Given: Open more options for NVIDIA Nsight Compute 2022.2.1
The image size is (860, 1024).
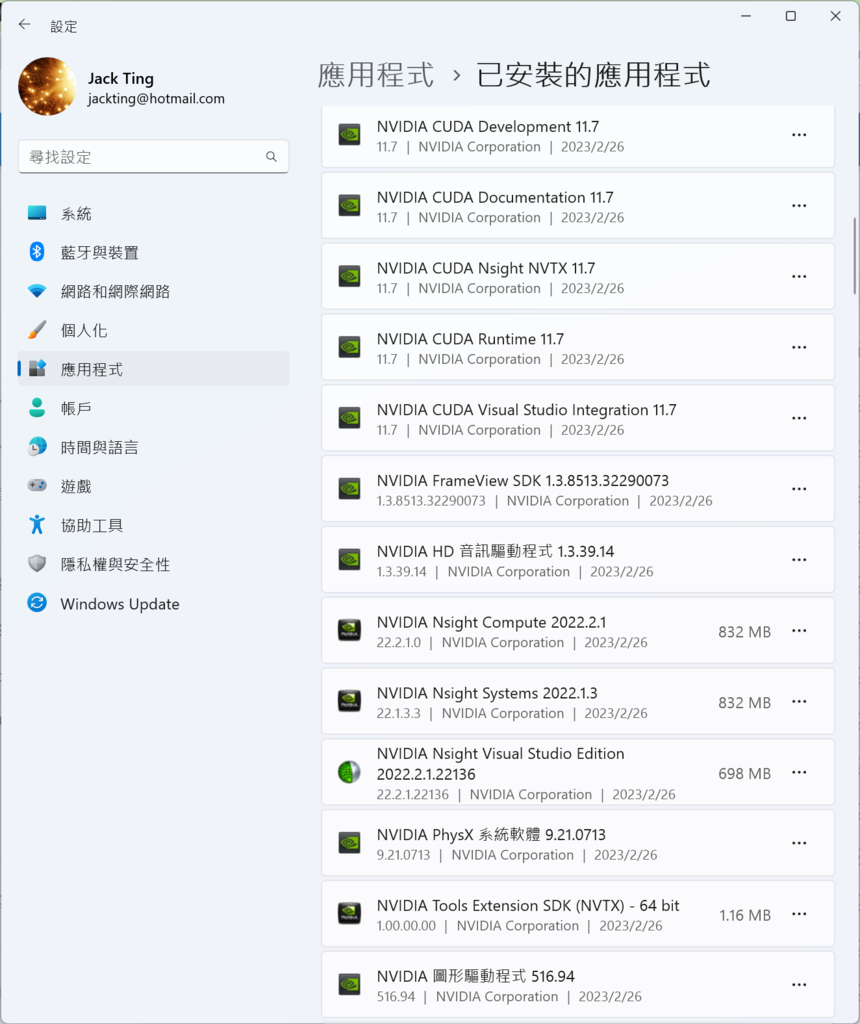Looking at the screenshot, I should pyautogui.click(x=799, y=631).
